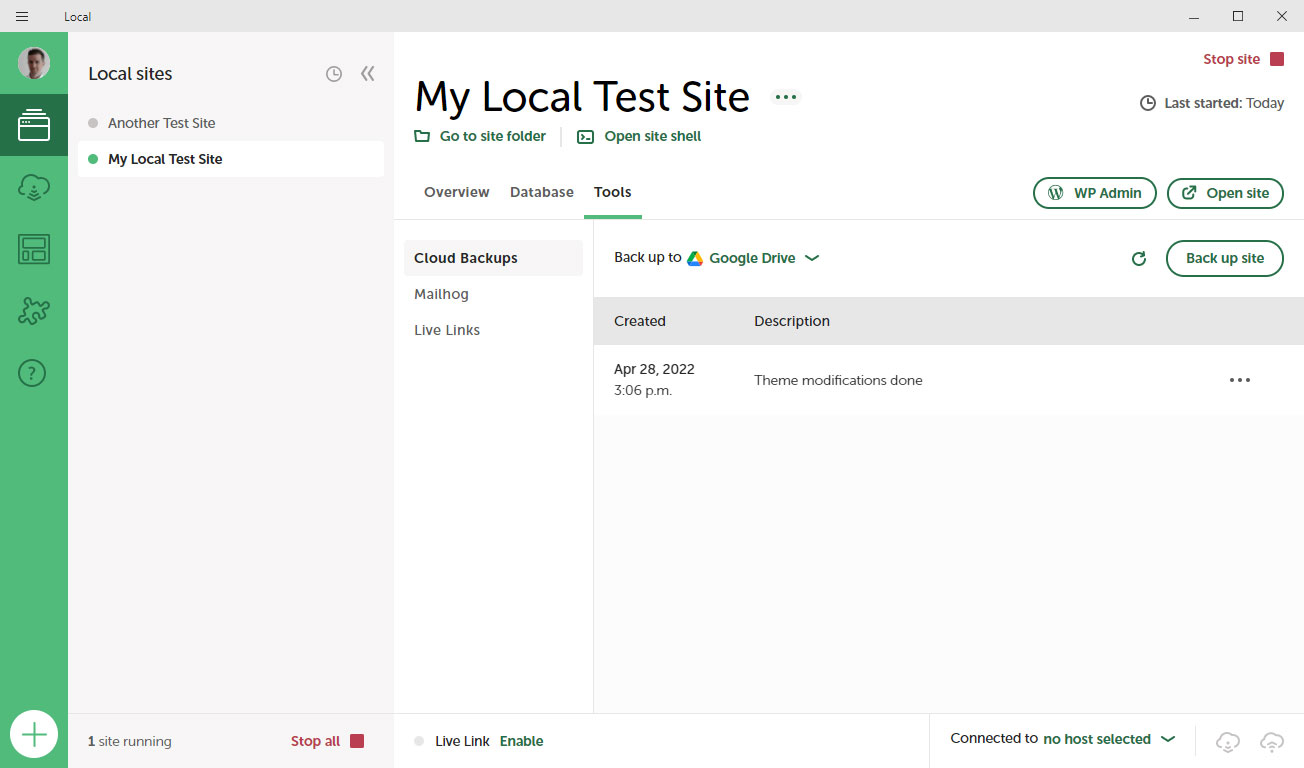The width and height of the screenshot is (1304, 768).
Task: Click the WP Admin button
Action: coord(1095,193)
